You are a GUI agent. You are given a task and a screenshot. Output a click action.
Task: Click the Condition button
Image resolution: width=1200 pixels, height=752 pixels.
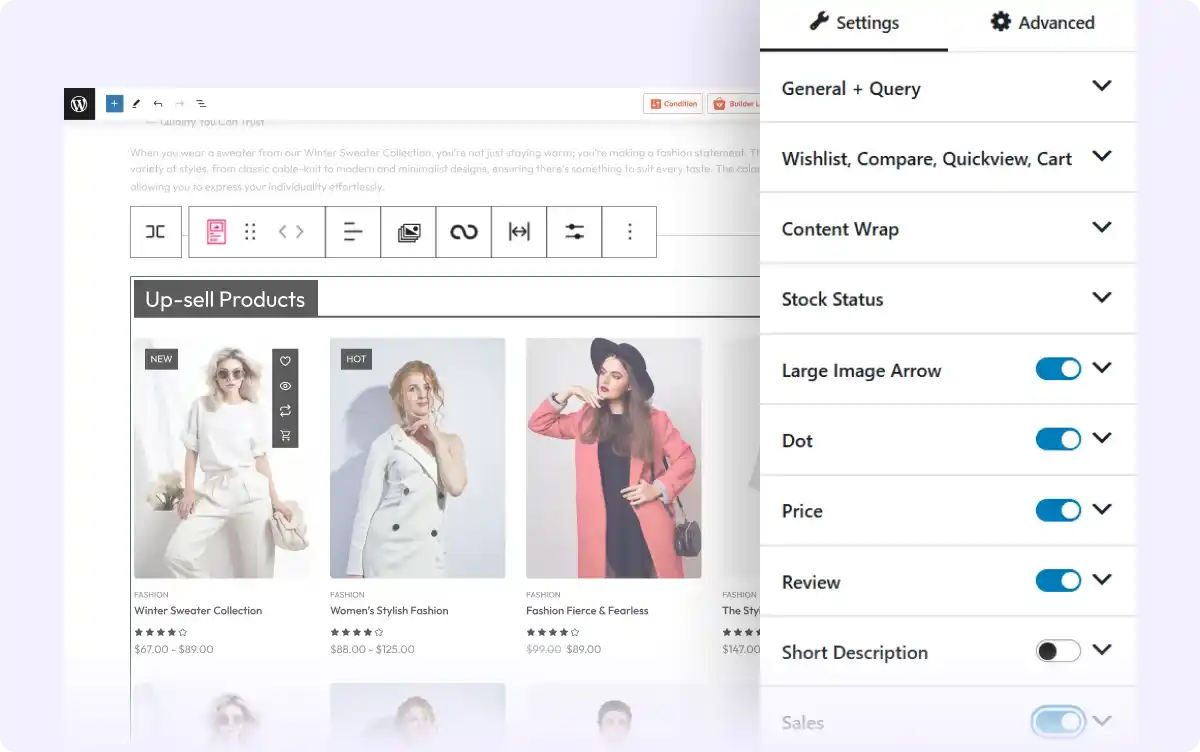click(x=672, y=103)
